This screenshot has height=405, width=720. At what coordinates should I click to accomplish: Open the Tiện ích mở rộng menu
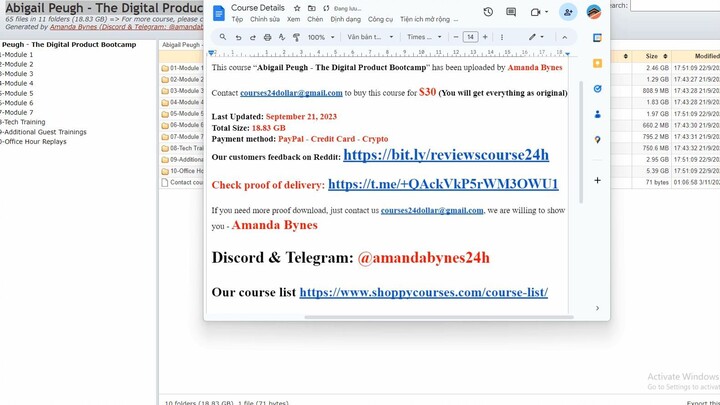tap(425, 19)
